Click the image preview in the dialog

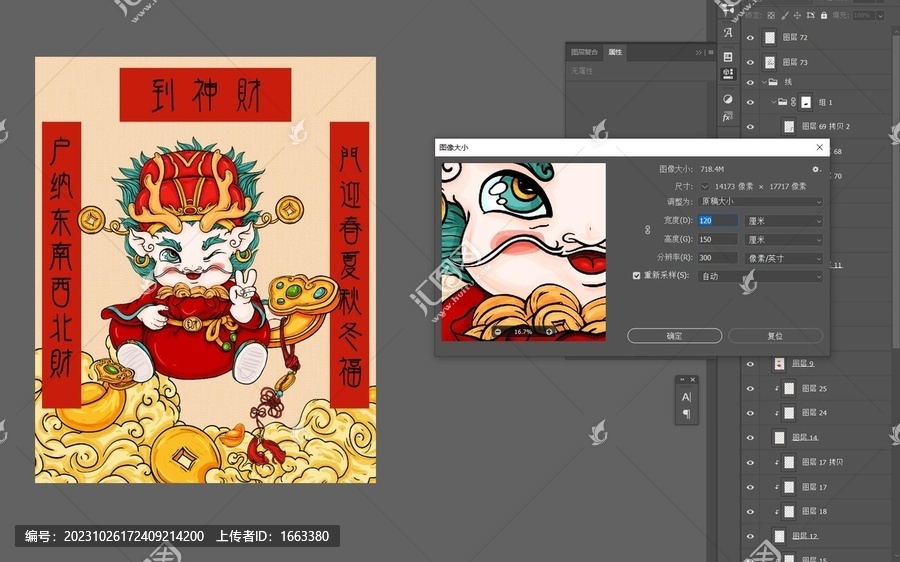click(523, 251)
